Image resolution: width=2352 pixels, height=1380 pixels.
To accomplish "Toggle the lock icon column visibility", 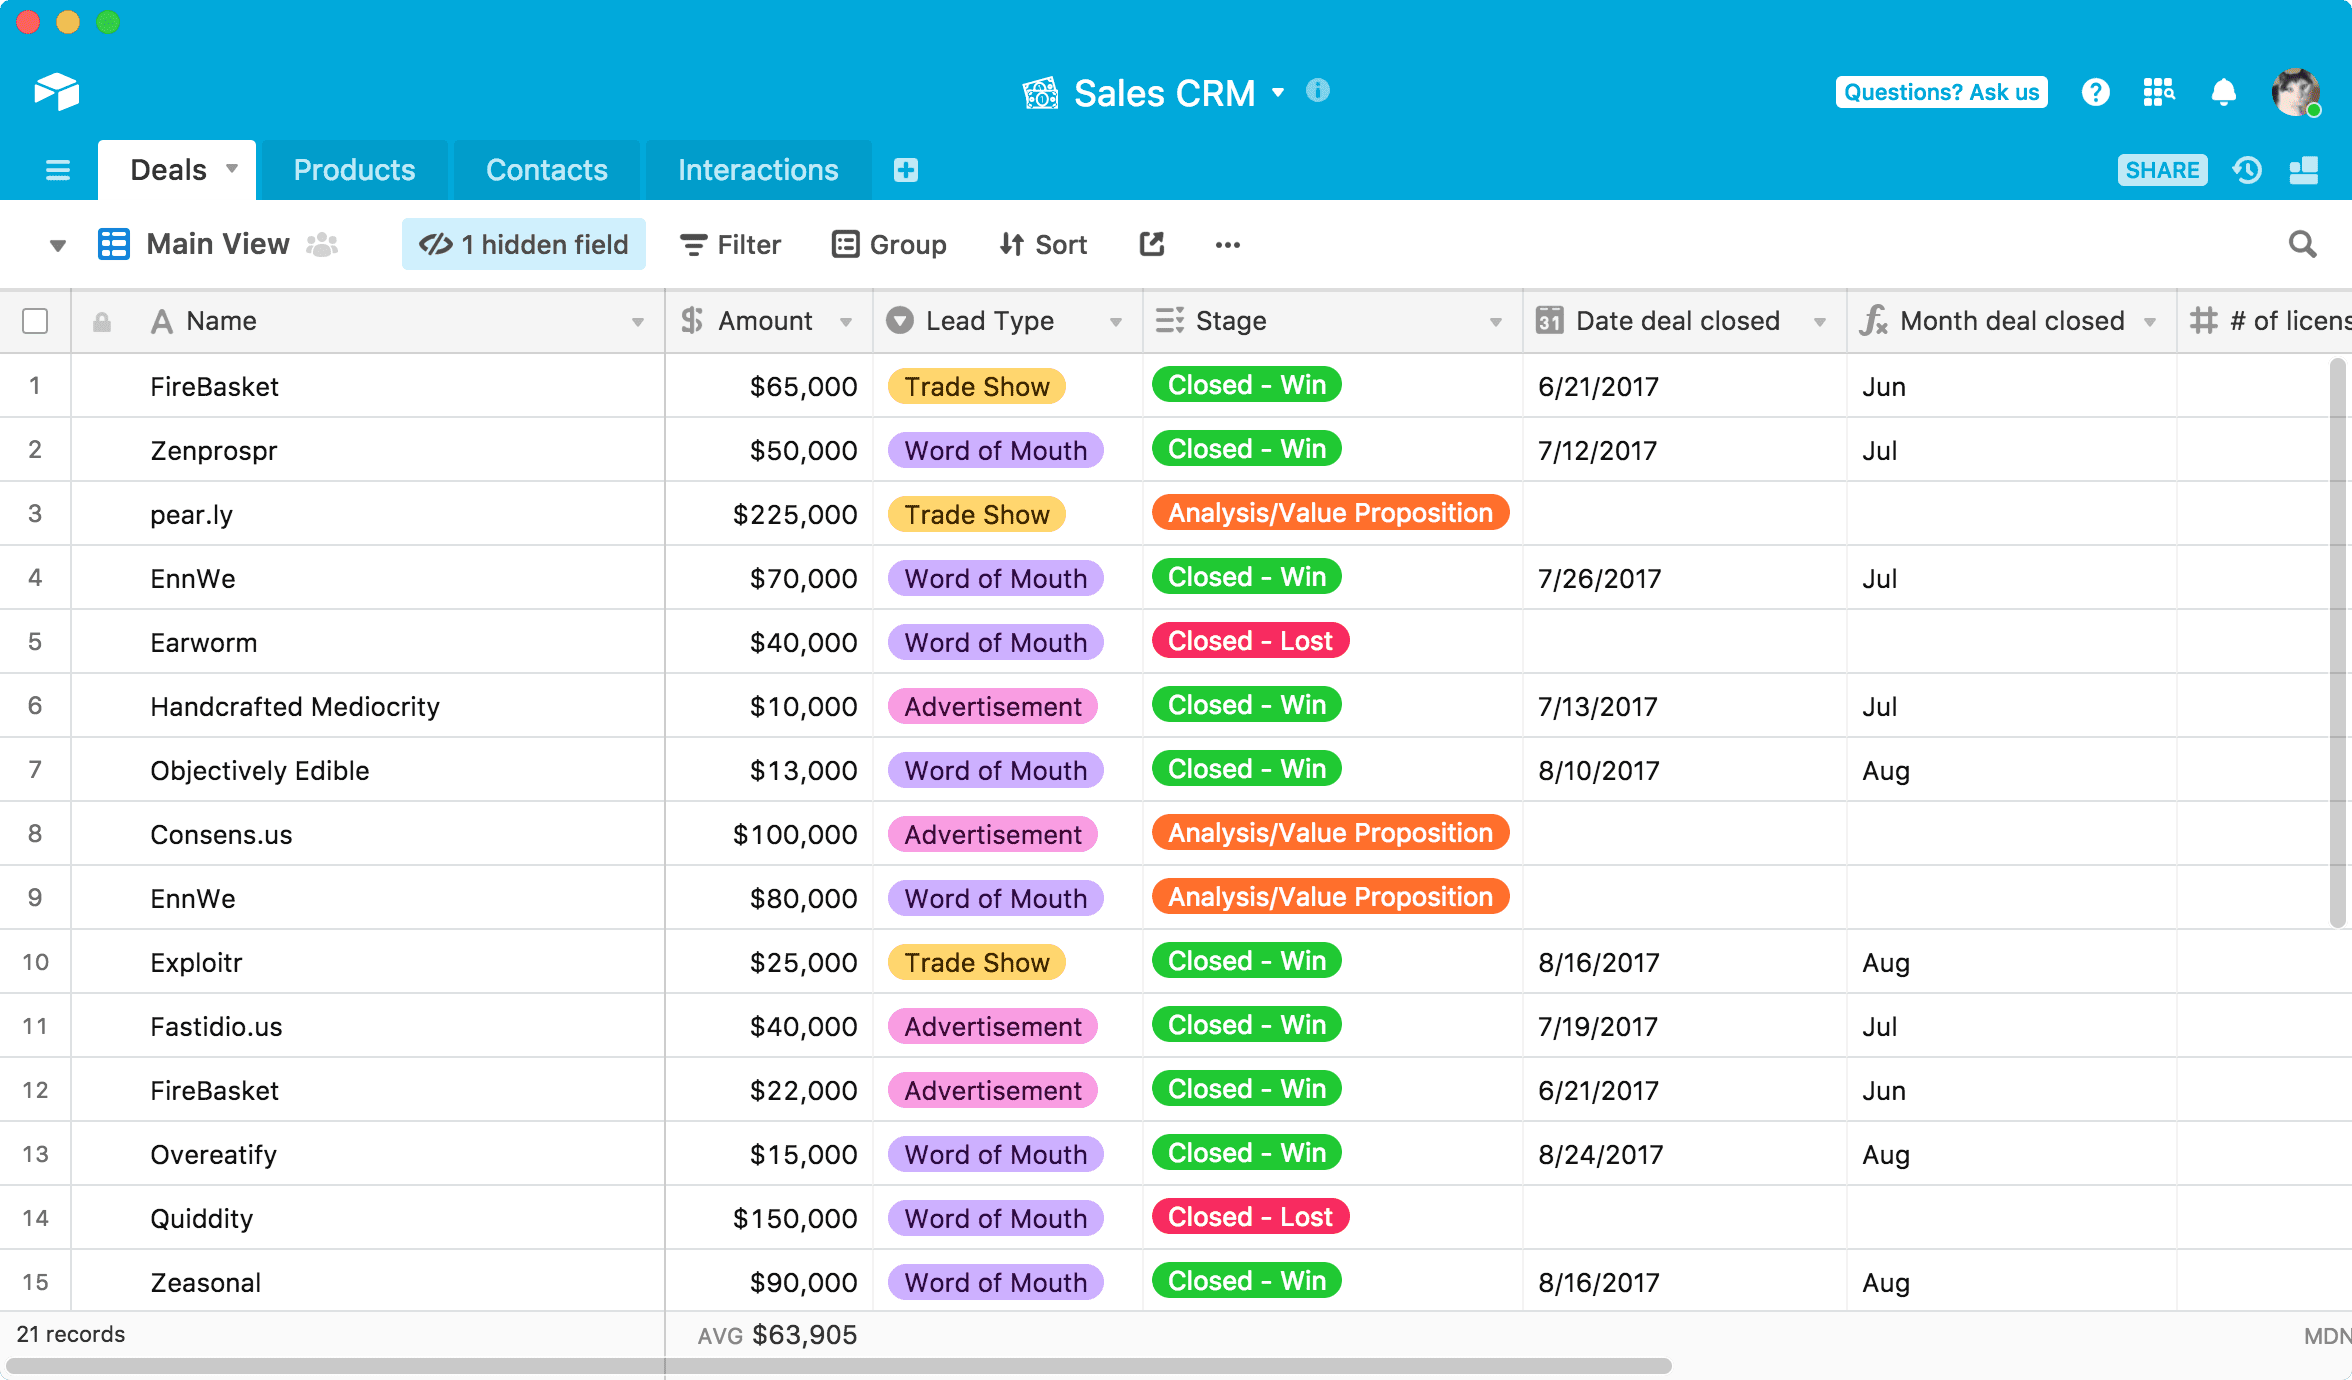I will point(102,320).
